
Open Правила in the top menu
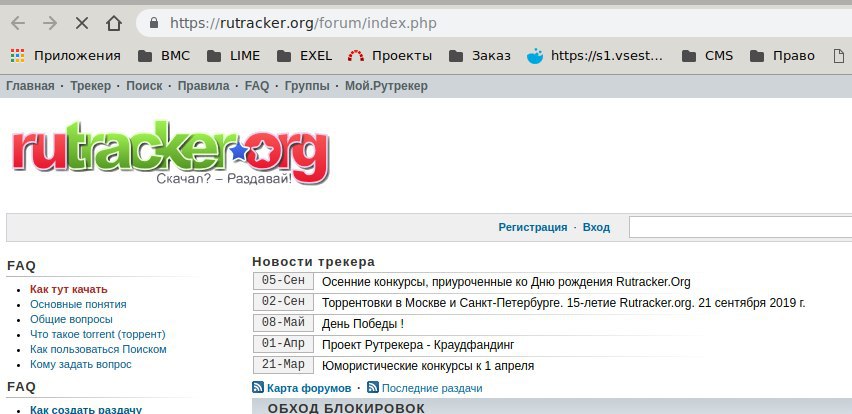(x=203, y=86)
